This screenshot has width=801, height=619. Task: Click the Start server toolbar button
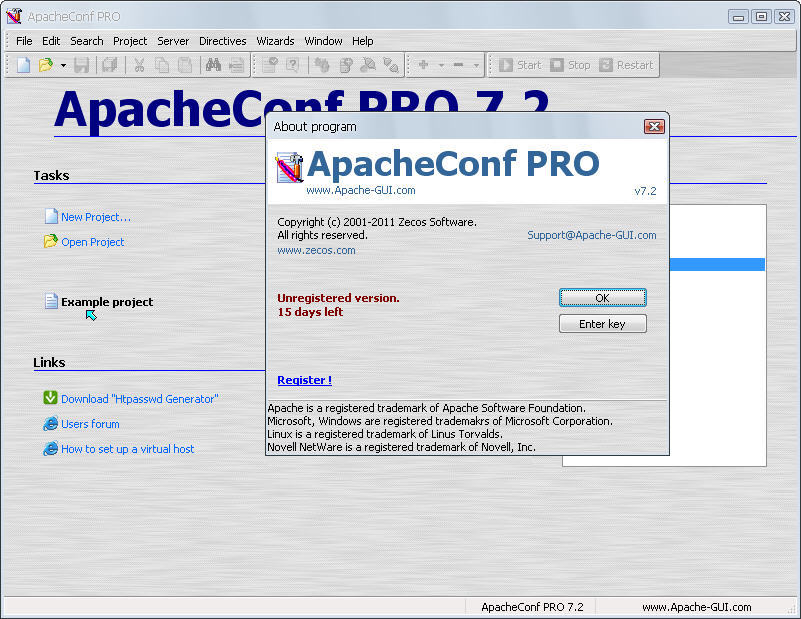coord(520,65)
